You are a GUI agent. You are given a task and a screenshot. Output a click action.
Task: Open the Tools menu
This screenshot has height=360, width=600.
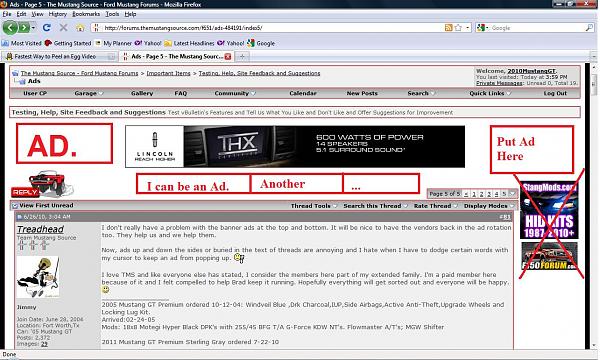112,14
